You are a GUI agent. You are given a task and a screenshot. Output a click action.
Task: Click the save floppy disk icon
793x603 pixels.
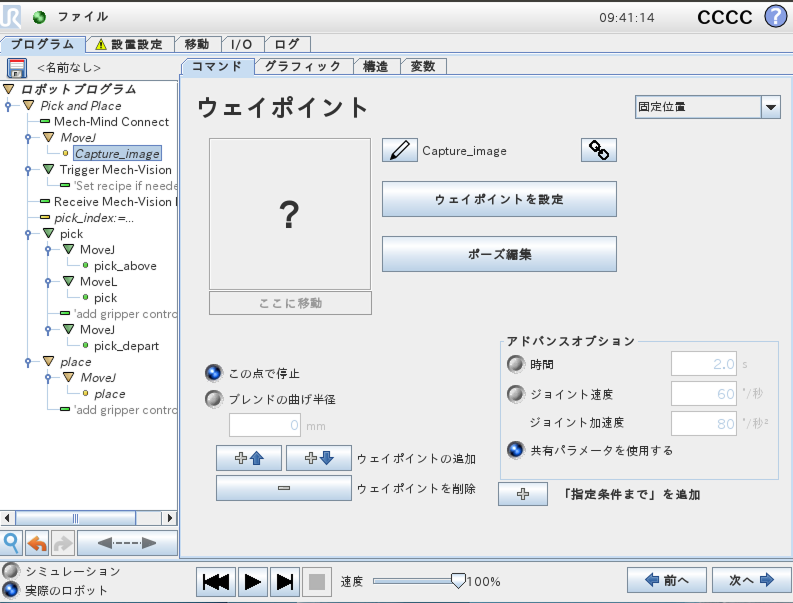pyautogui.click(x=17, y=68)
